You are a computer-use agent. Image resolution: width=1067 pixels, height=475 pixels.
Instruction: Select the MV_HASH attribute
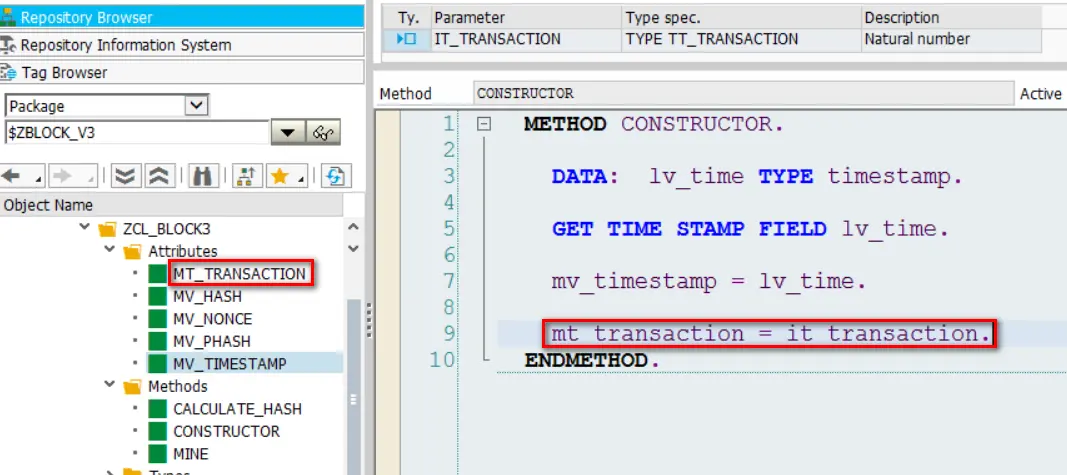(208, 296)
